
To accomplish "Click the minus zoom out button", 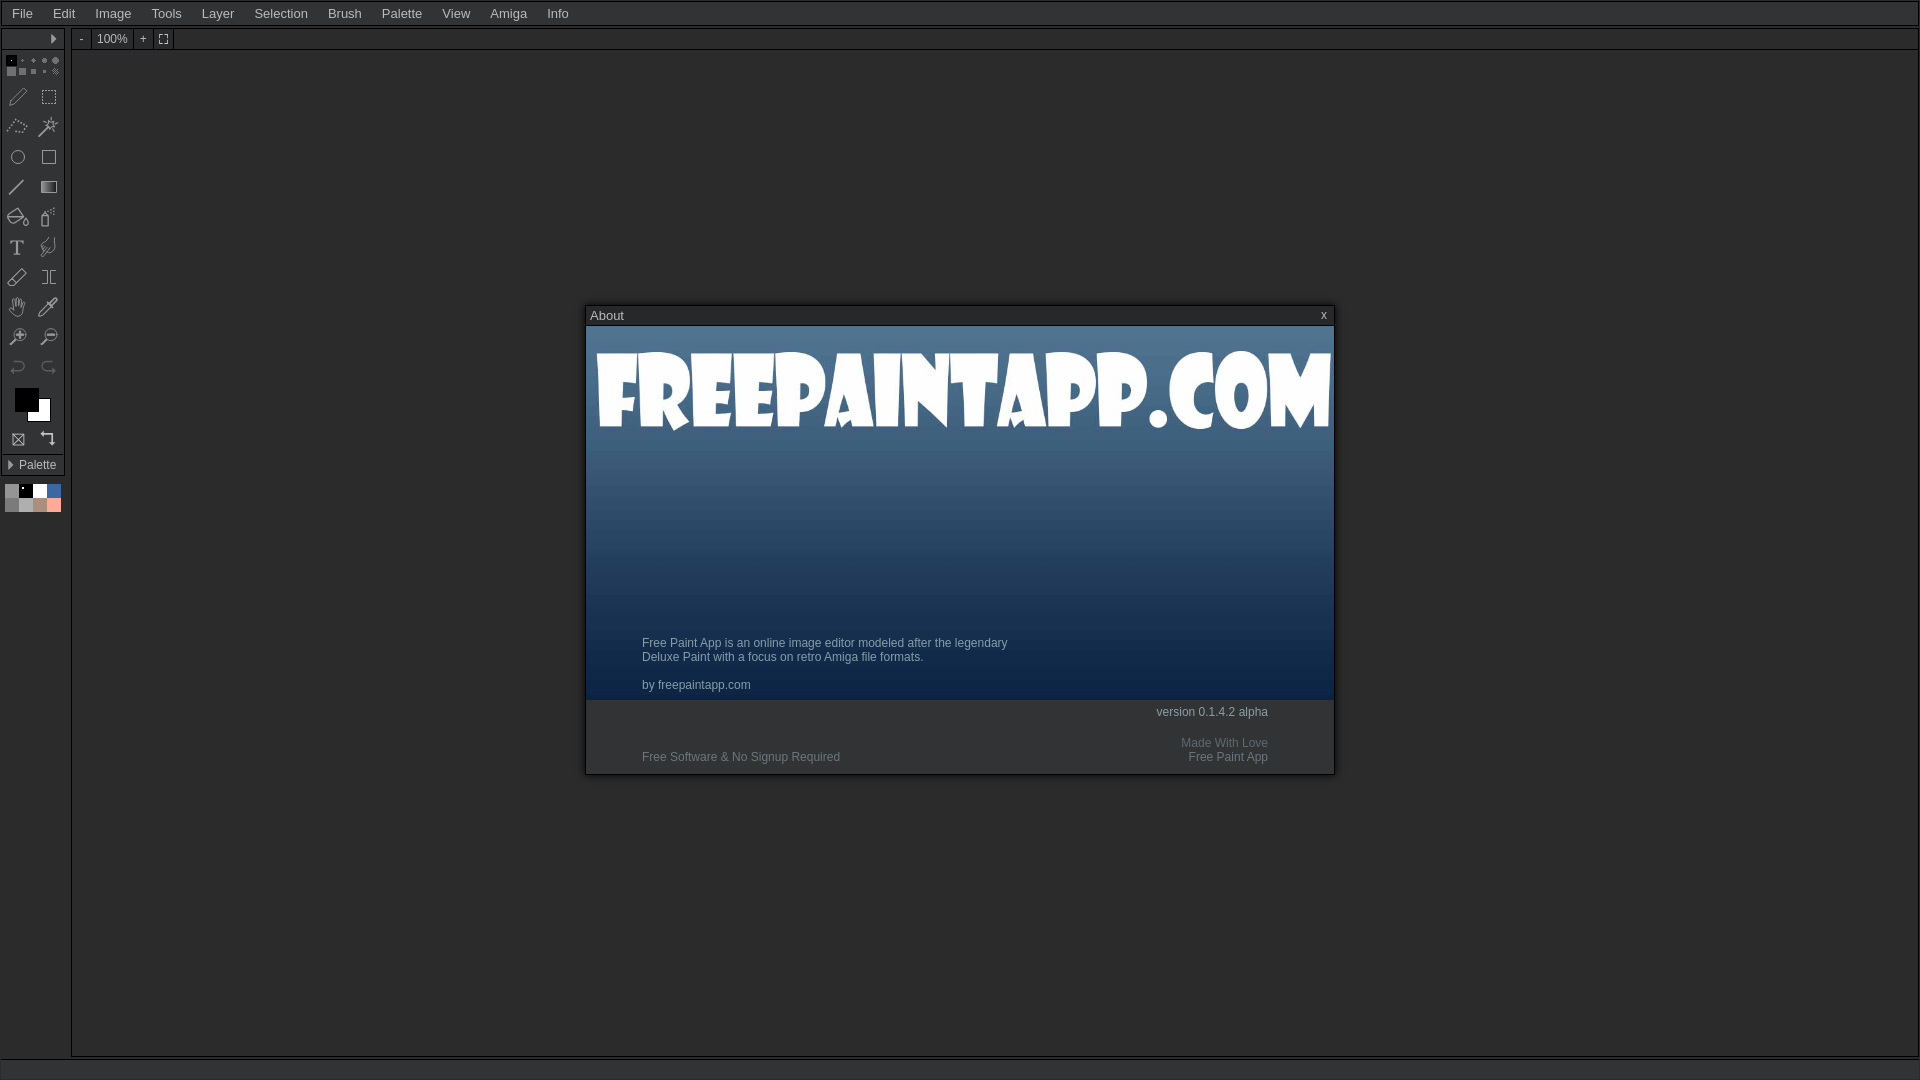I will [81, 39].
